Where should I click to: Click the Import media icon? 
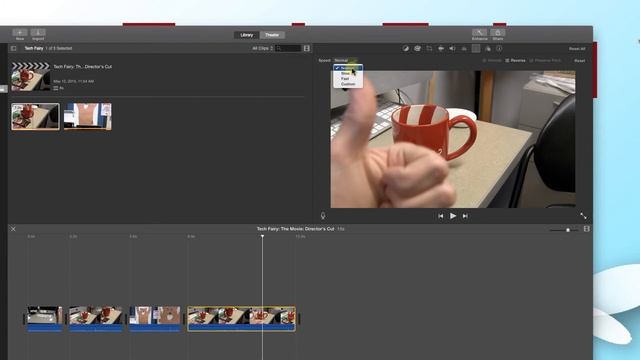[x=38, y=33]
